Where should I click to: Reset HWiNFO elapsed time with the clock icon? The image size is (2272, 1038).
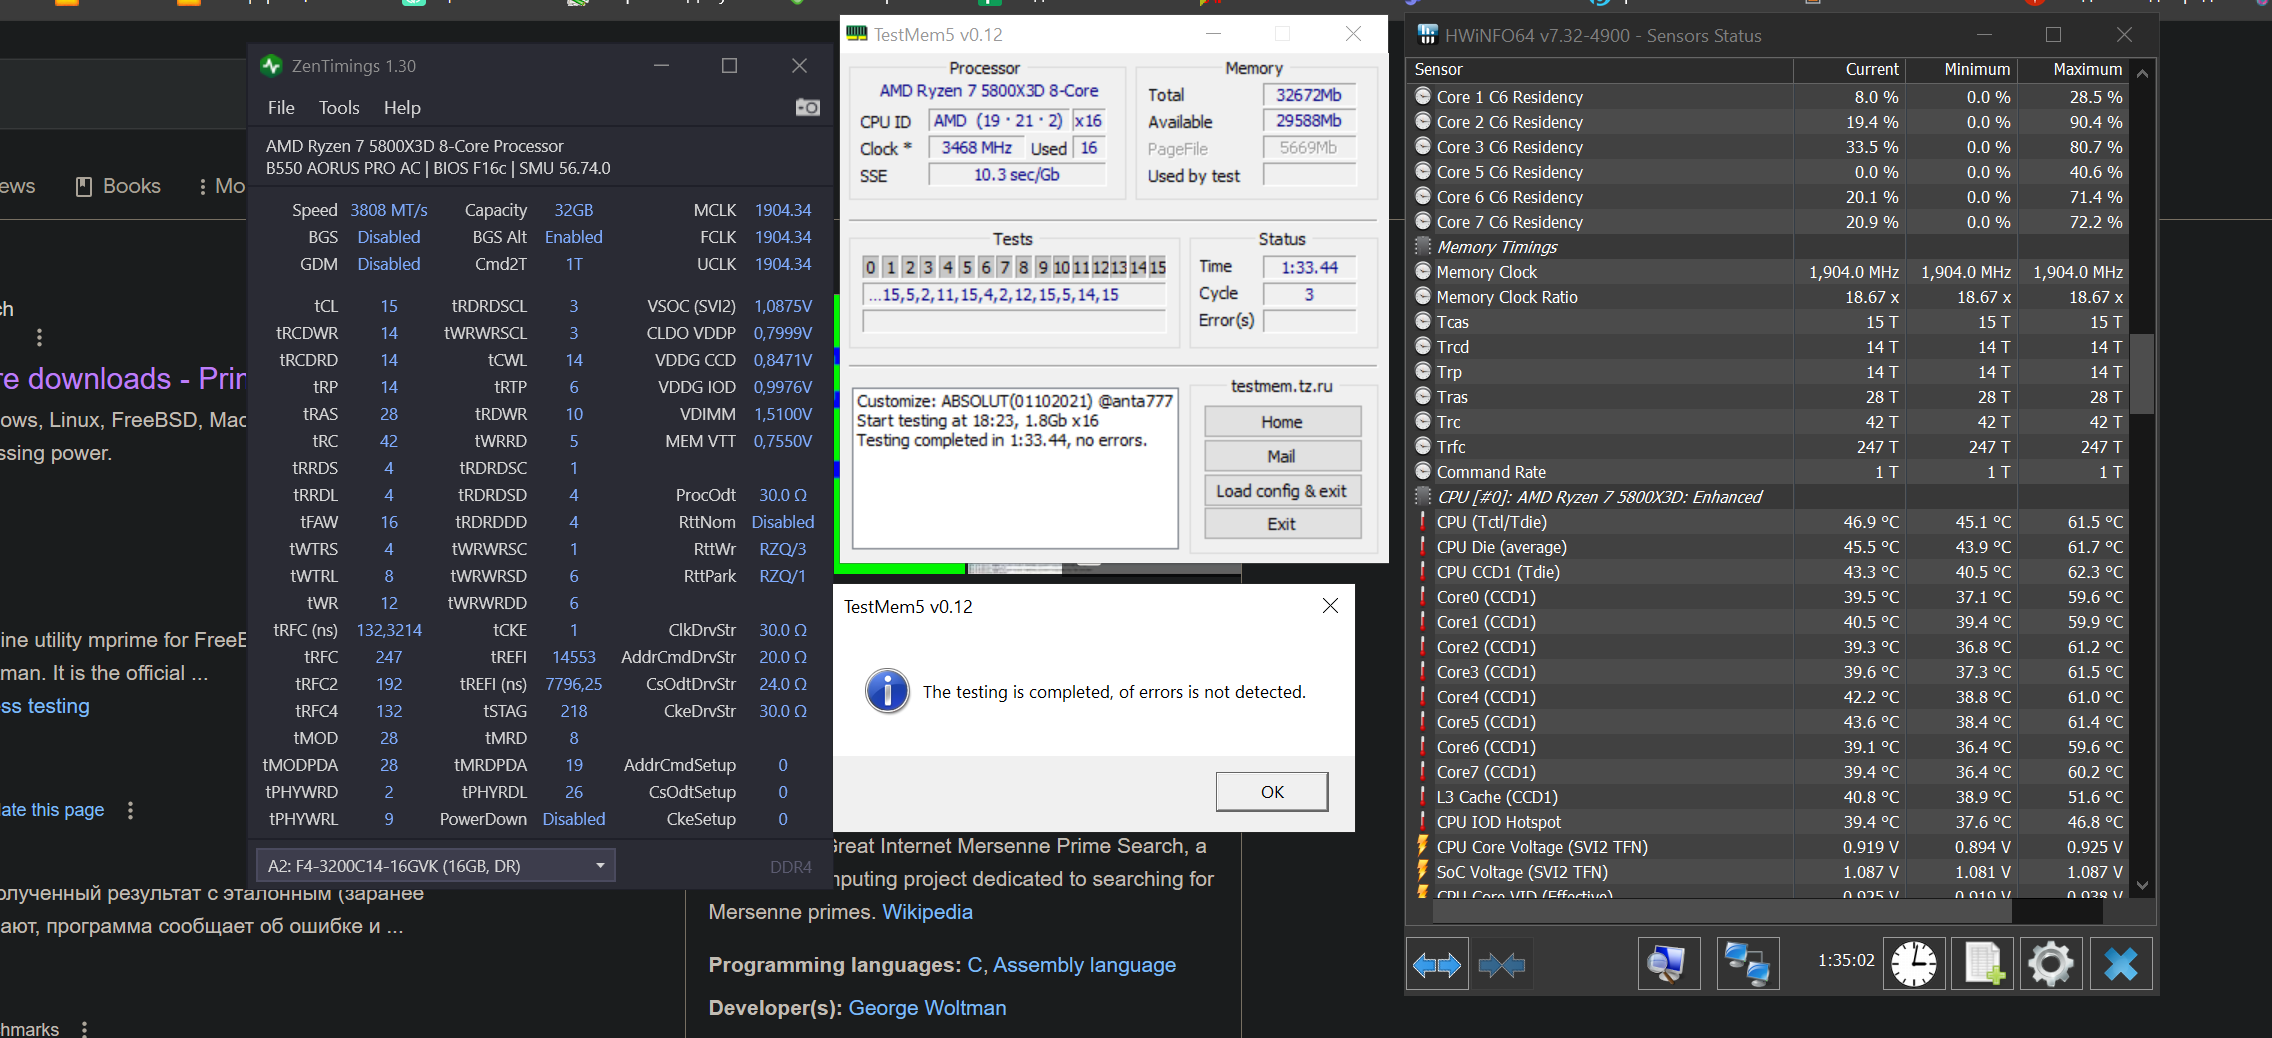coord(1914,964)
